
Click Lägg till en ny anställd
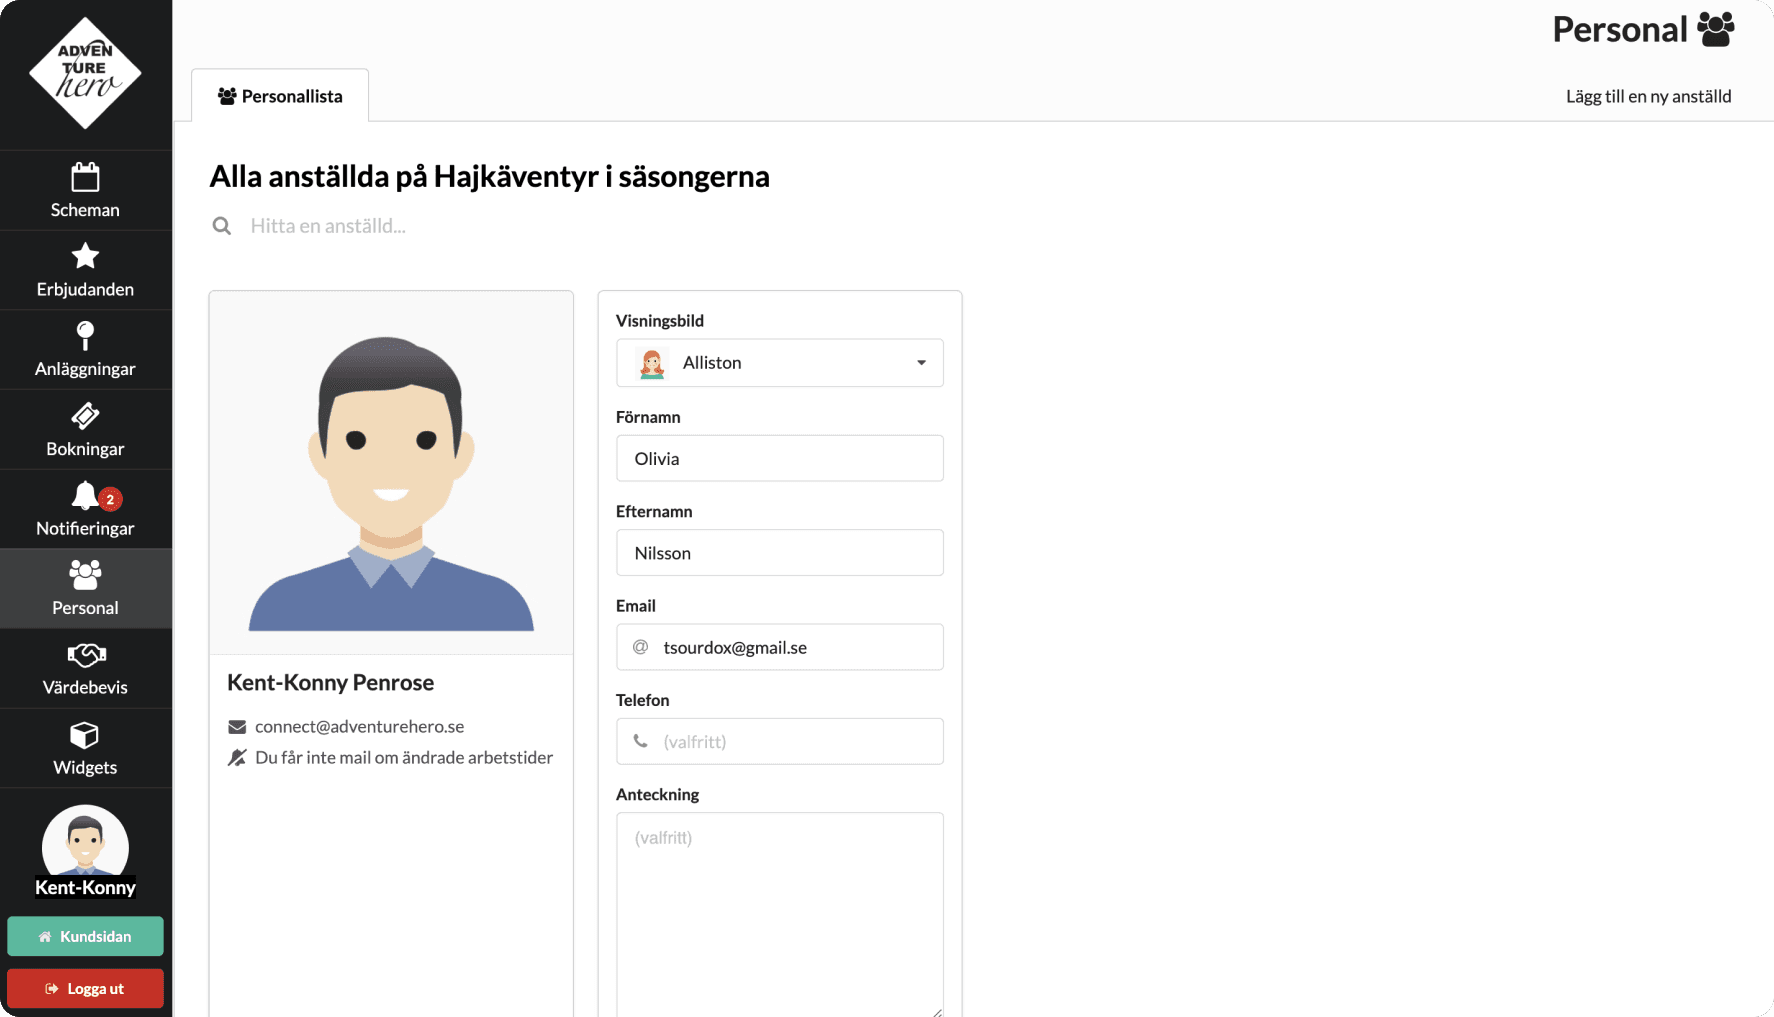(1648, 96)
